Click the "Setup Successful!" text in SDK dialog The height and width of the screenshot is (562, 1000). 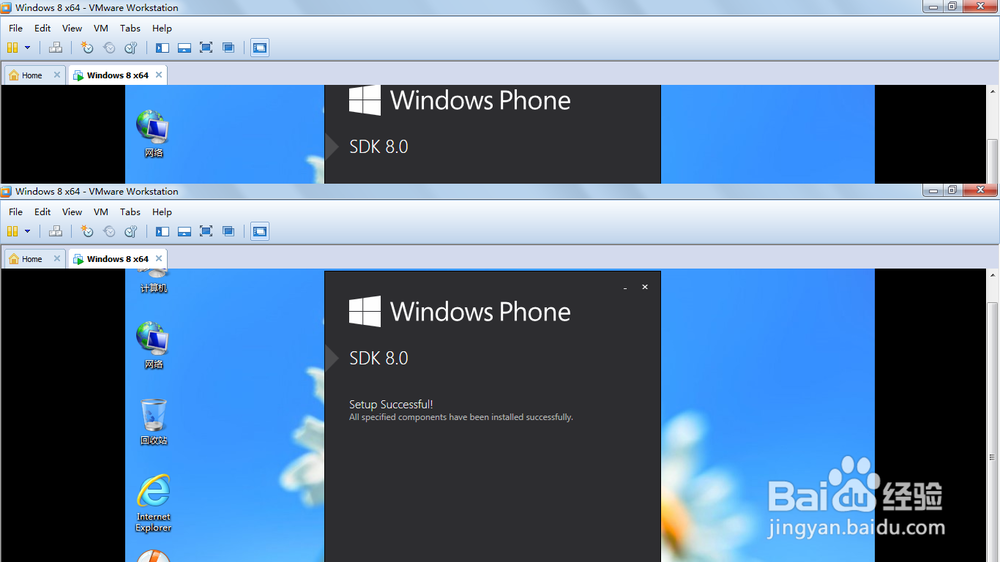391,404
